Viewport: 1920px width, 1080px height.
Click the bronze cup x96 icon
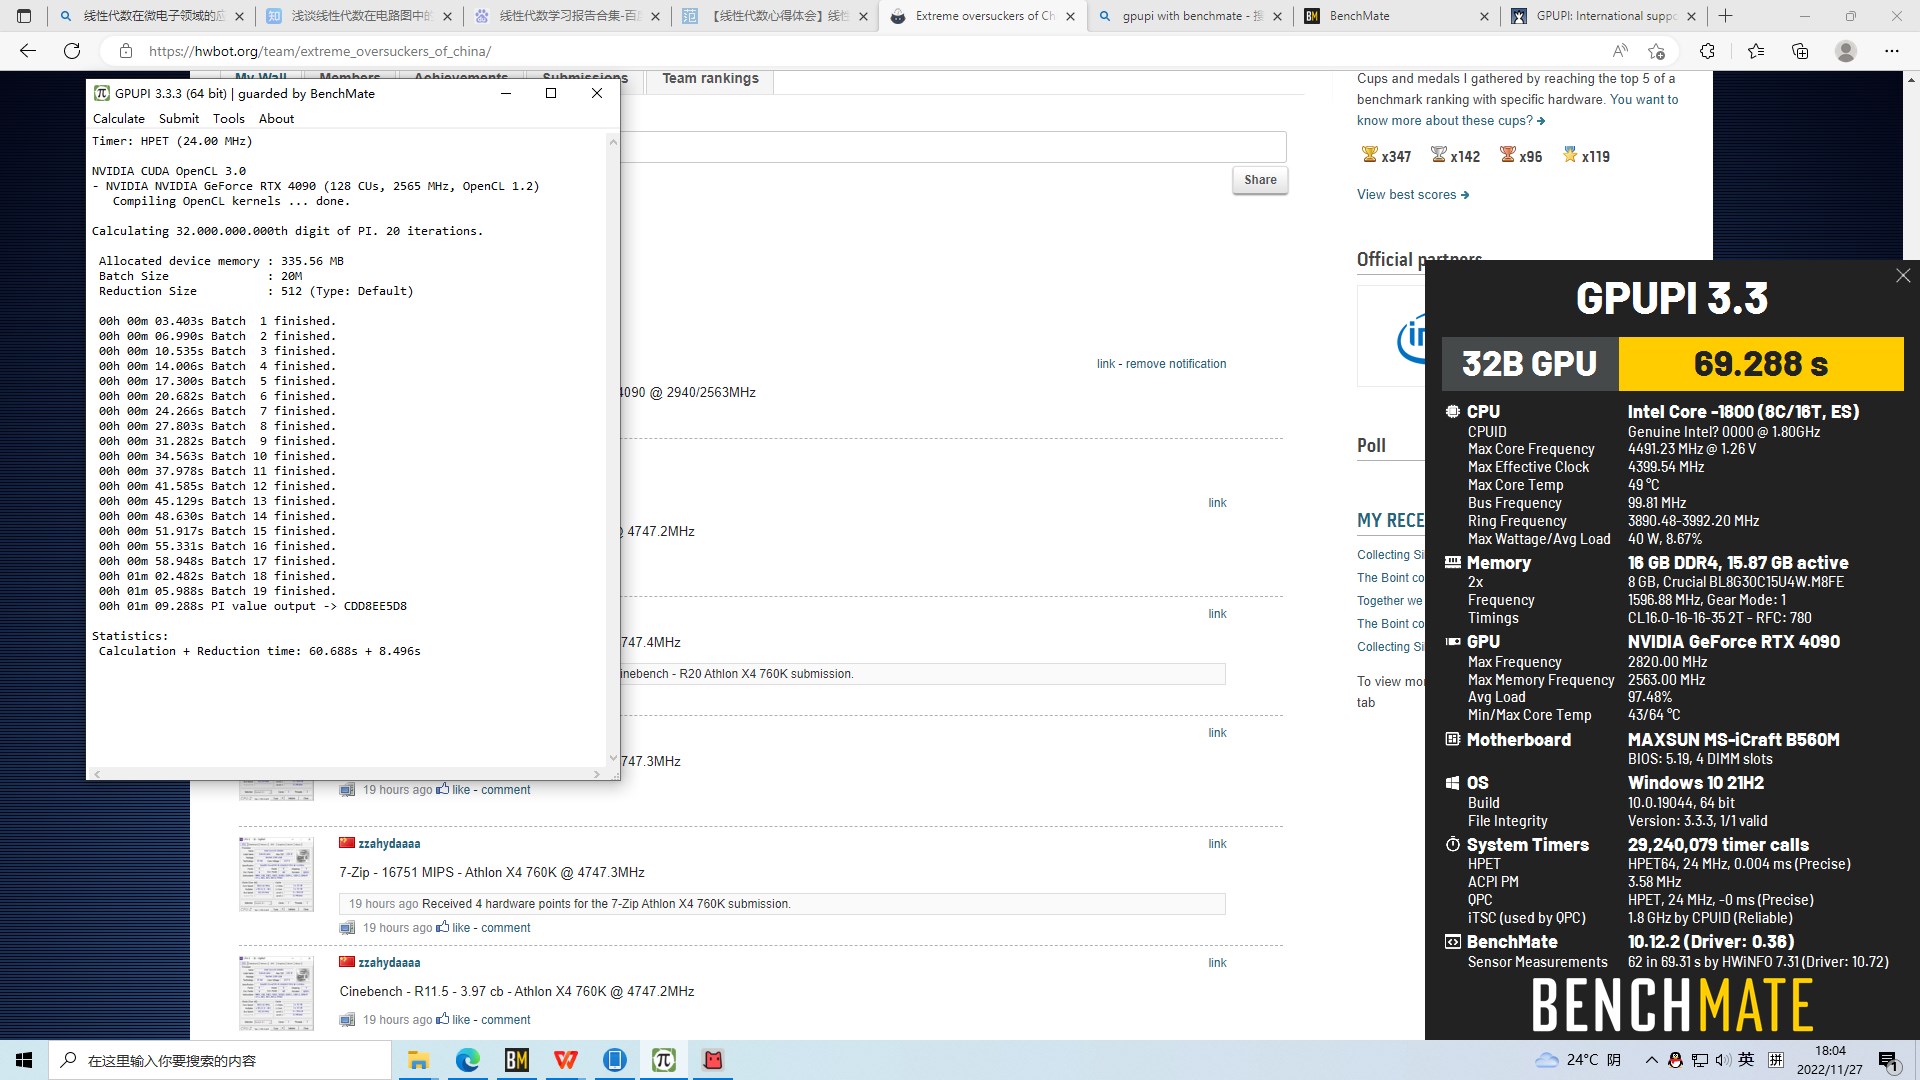pyautogui.click(x=1508, y=155)
